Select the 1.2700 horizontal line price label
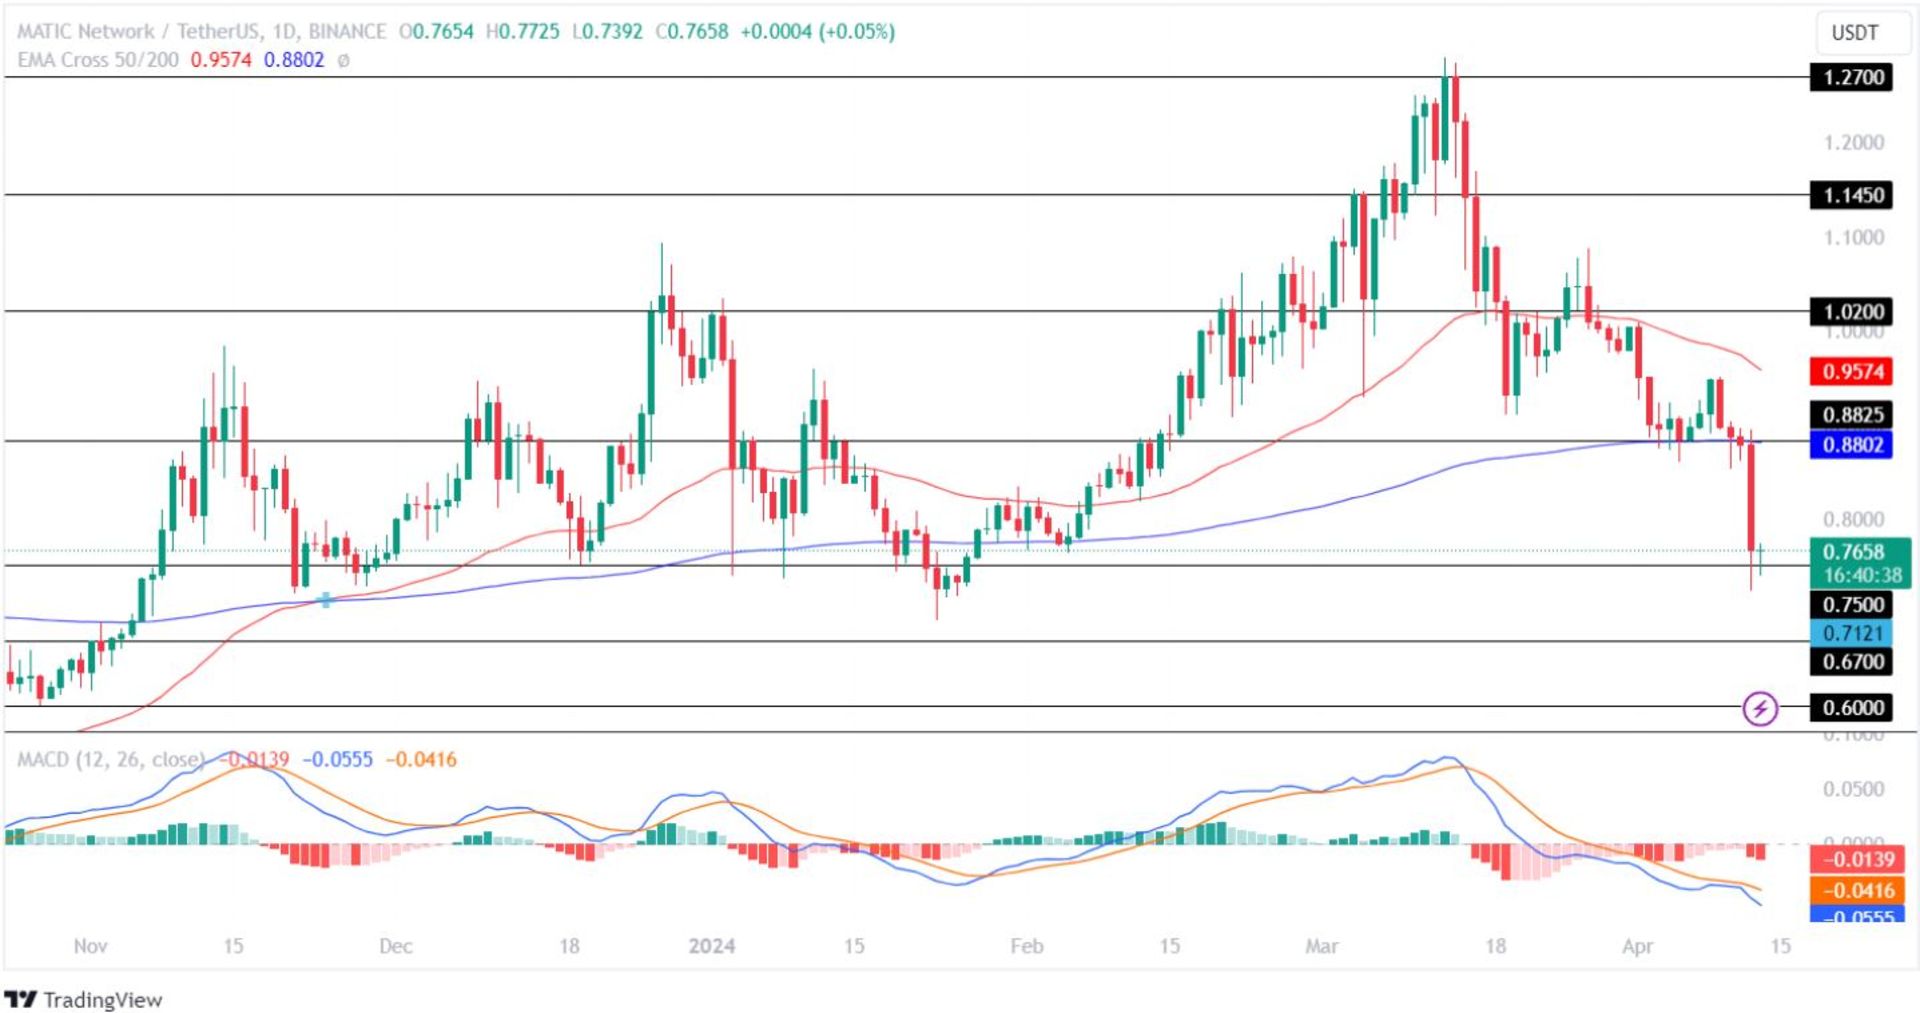 point(1852,77)
